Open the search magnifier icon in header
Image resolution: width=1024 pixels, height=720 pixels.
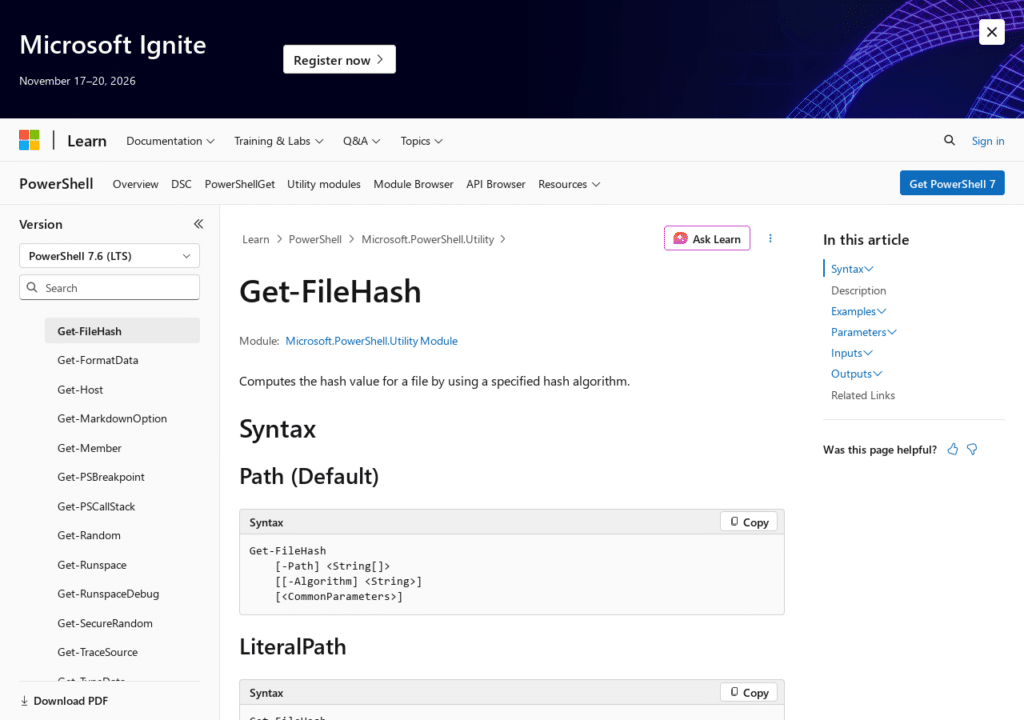click(949, 140)
